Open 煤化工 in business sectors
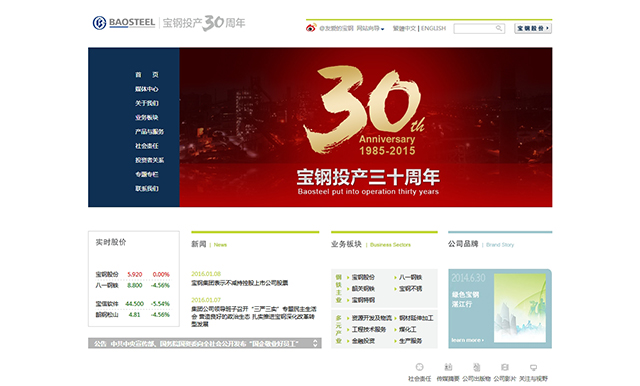The image size is (640, 386). pyautogui.click(x=407, y=329)
